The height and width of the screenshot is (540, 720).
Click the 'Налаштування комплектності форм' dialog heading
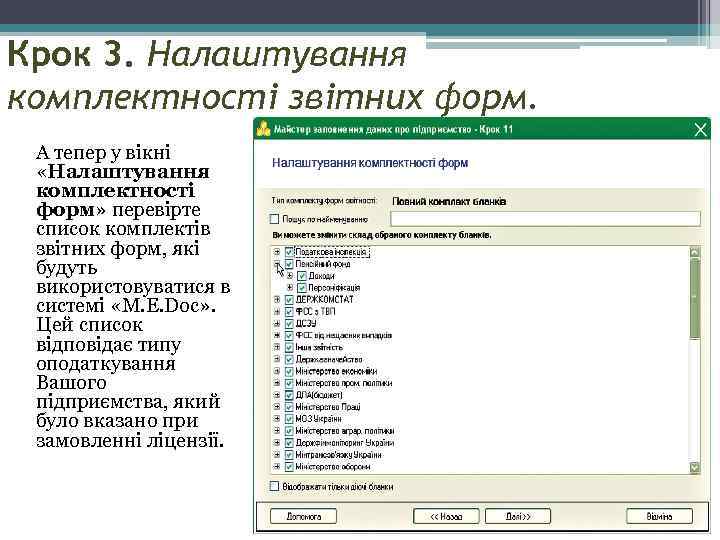370,163
